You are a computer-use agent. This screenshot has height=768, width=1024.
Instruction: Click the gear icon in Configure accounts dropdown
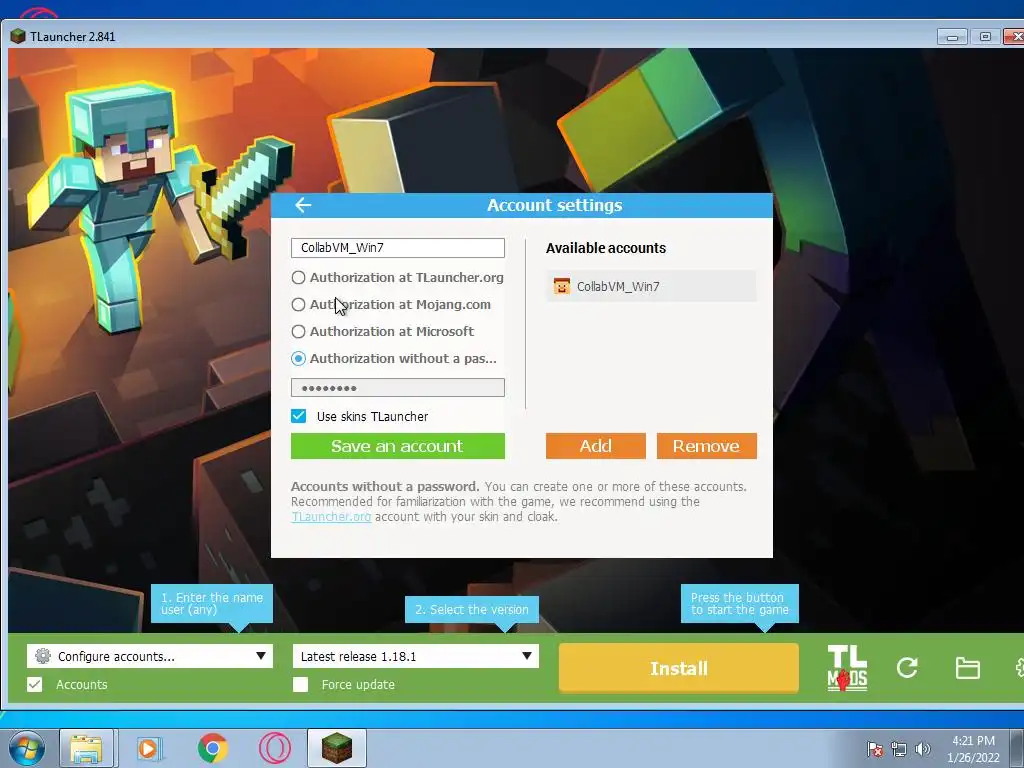[43, 656]
